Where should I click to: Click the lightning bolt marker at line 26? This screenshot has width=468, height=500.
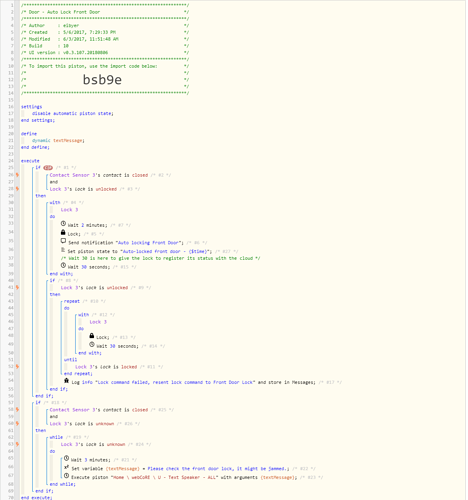pyautogui.click(x=17, y=175)
